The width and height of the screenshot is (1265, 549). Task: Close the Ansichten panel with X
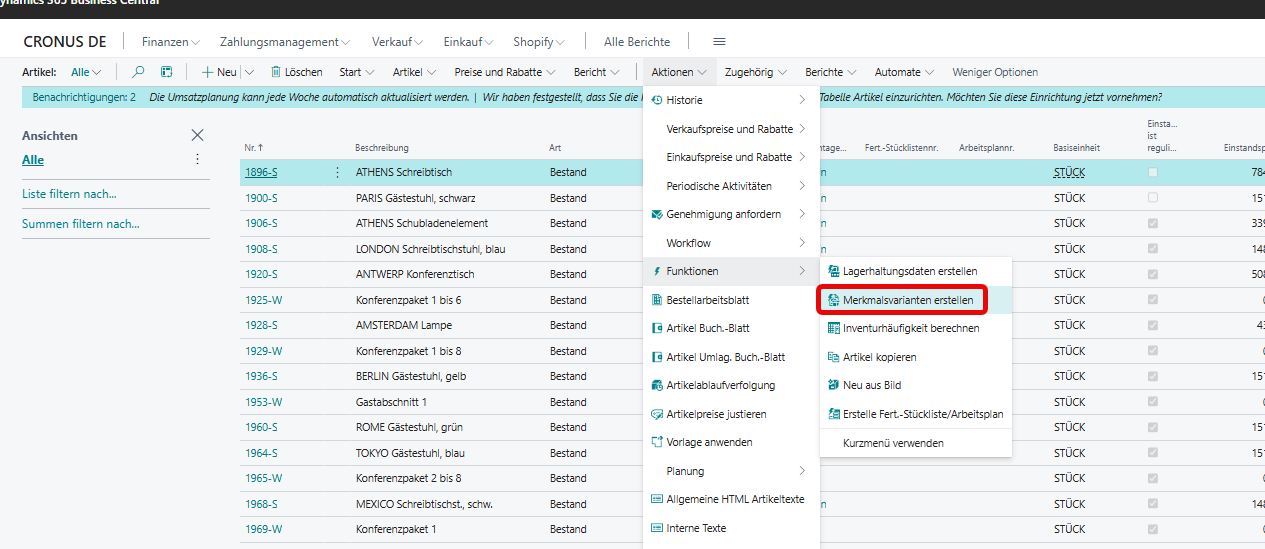tap(197, 135)
